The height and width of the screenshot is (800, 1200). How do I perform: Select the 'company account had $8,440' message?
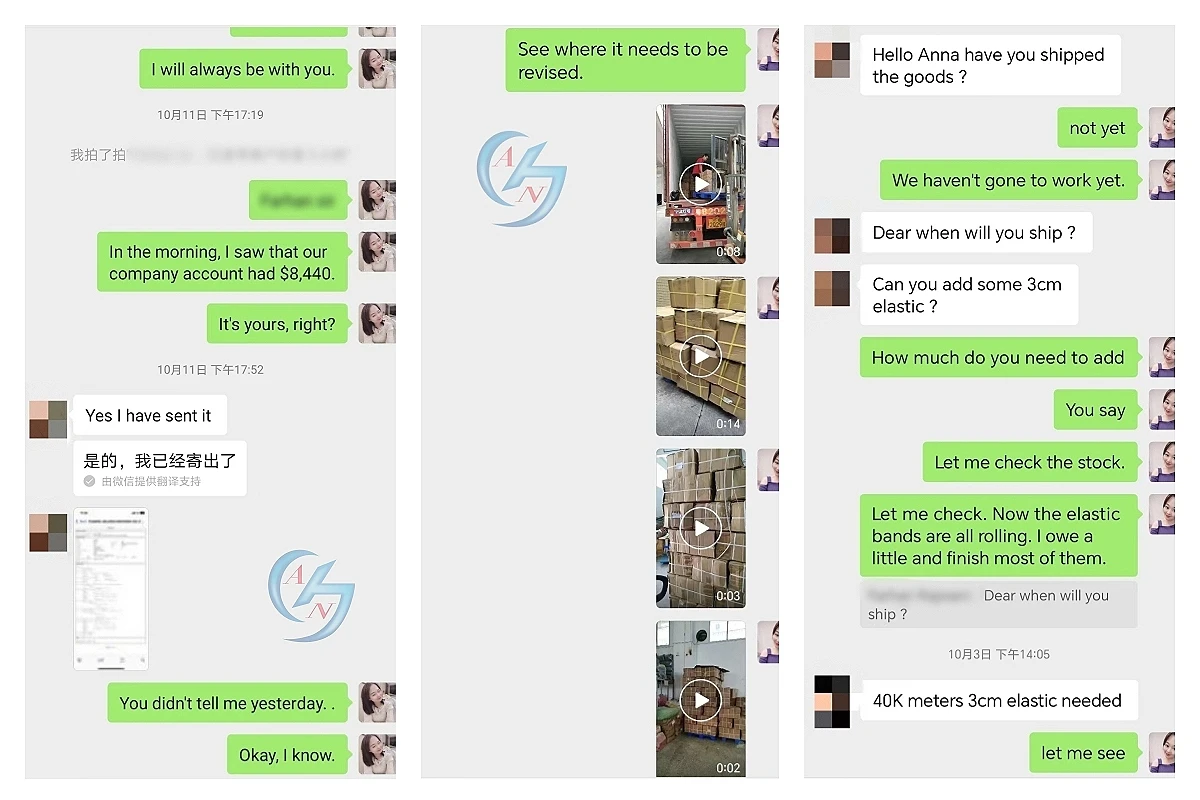click(222, 262)
